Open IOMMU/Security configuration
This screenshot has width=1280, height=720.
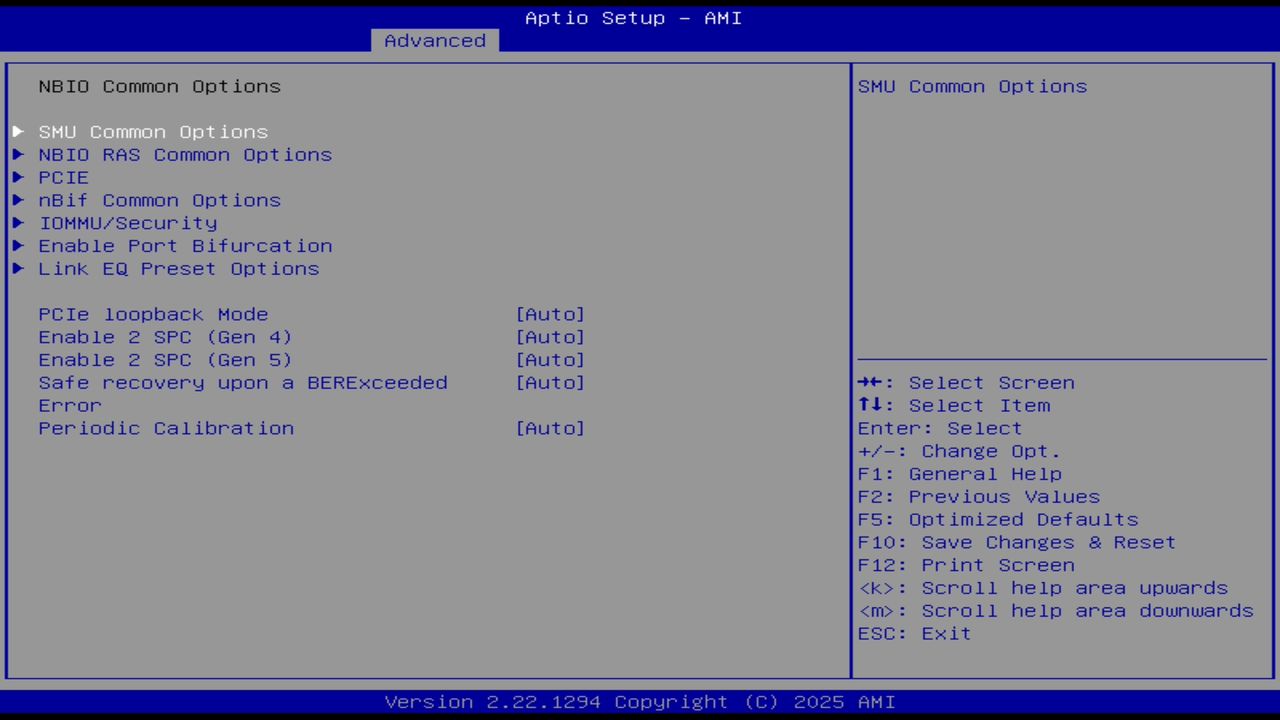127,223
